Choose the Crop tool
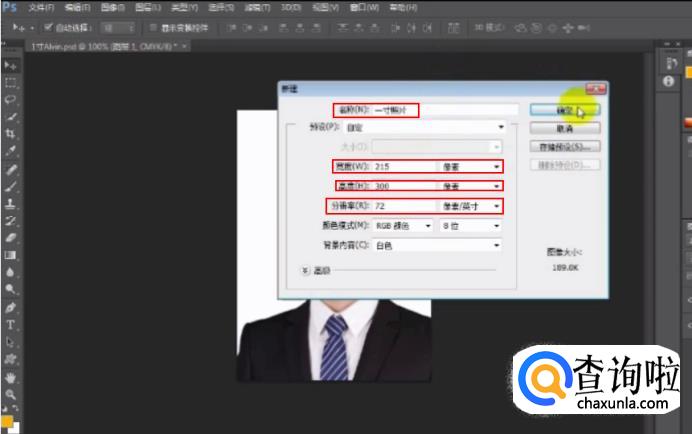 pos(11,133)
